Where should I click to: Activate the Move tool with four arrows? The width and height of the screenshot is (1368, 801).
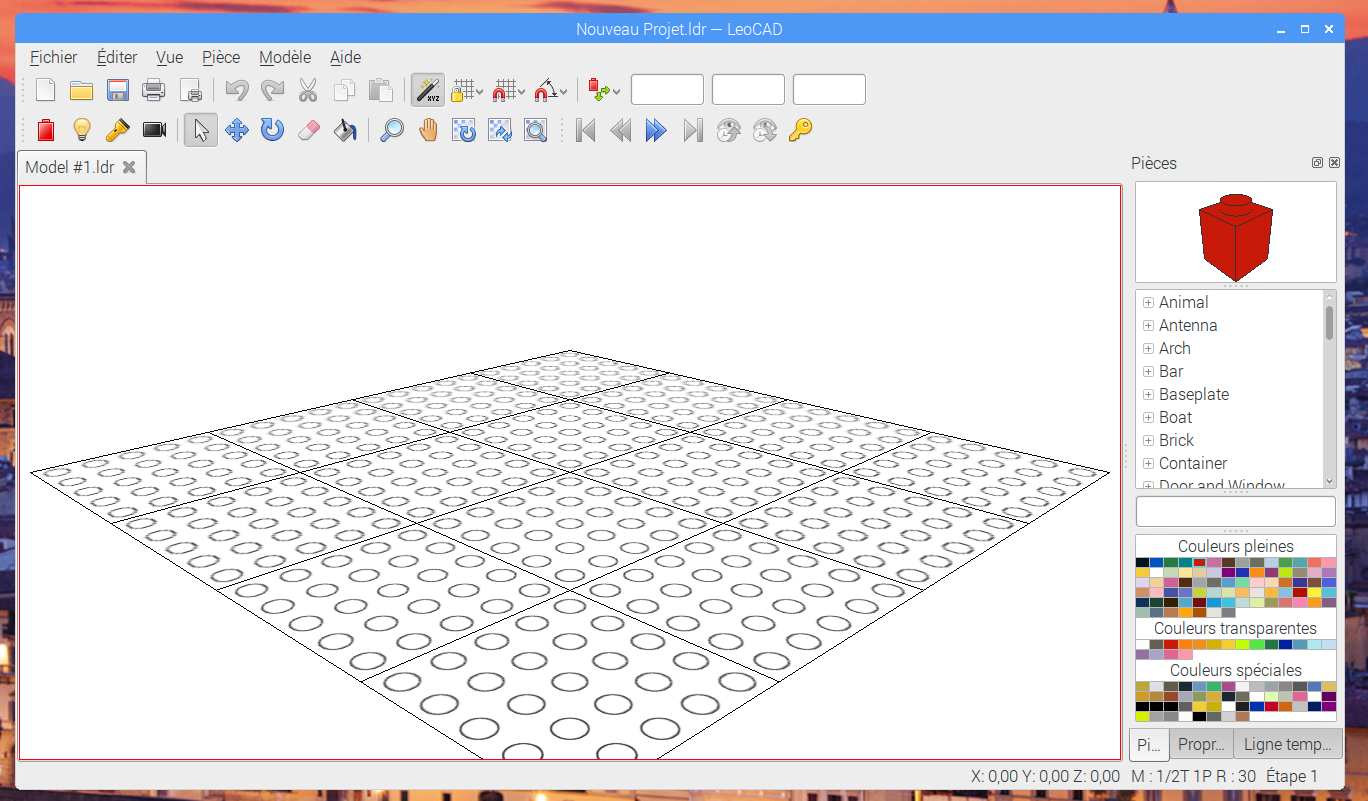coord(237,130)
